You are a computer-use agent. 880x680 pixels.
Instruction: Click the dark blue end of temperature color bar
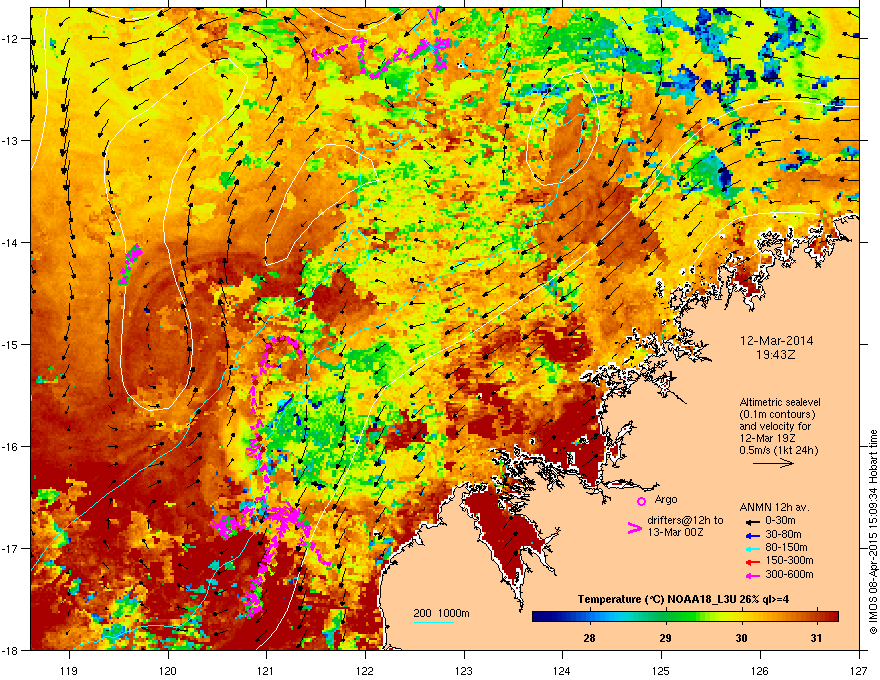539,617
